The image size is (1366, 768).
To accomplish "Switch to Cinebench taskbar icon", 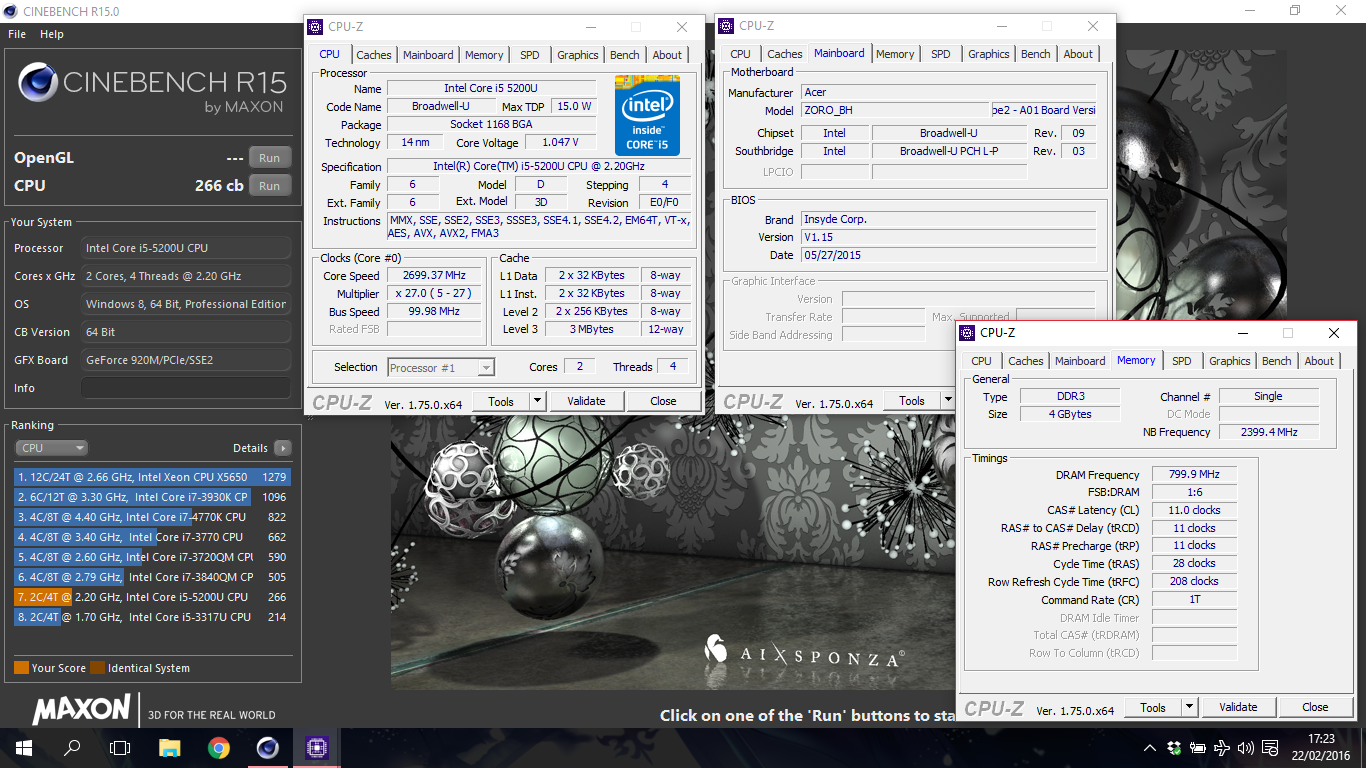I will point(267,748).
